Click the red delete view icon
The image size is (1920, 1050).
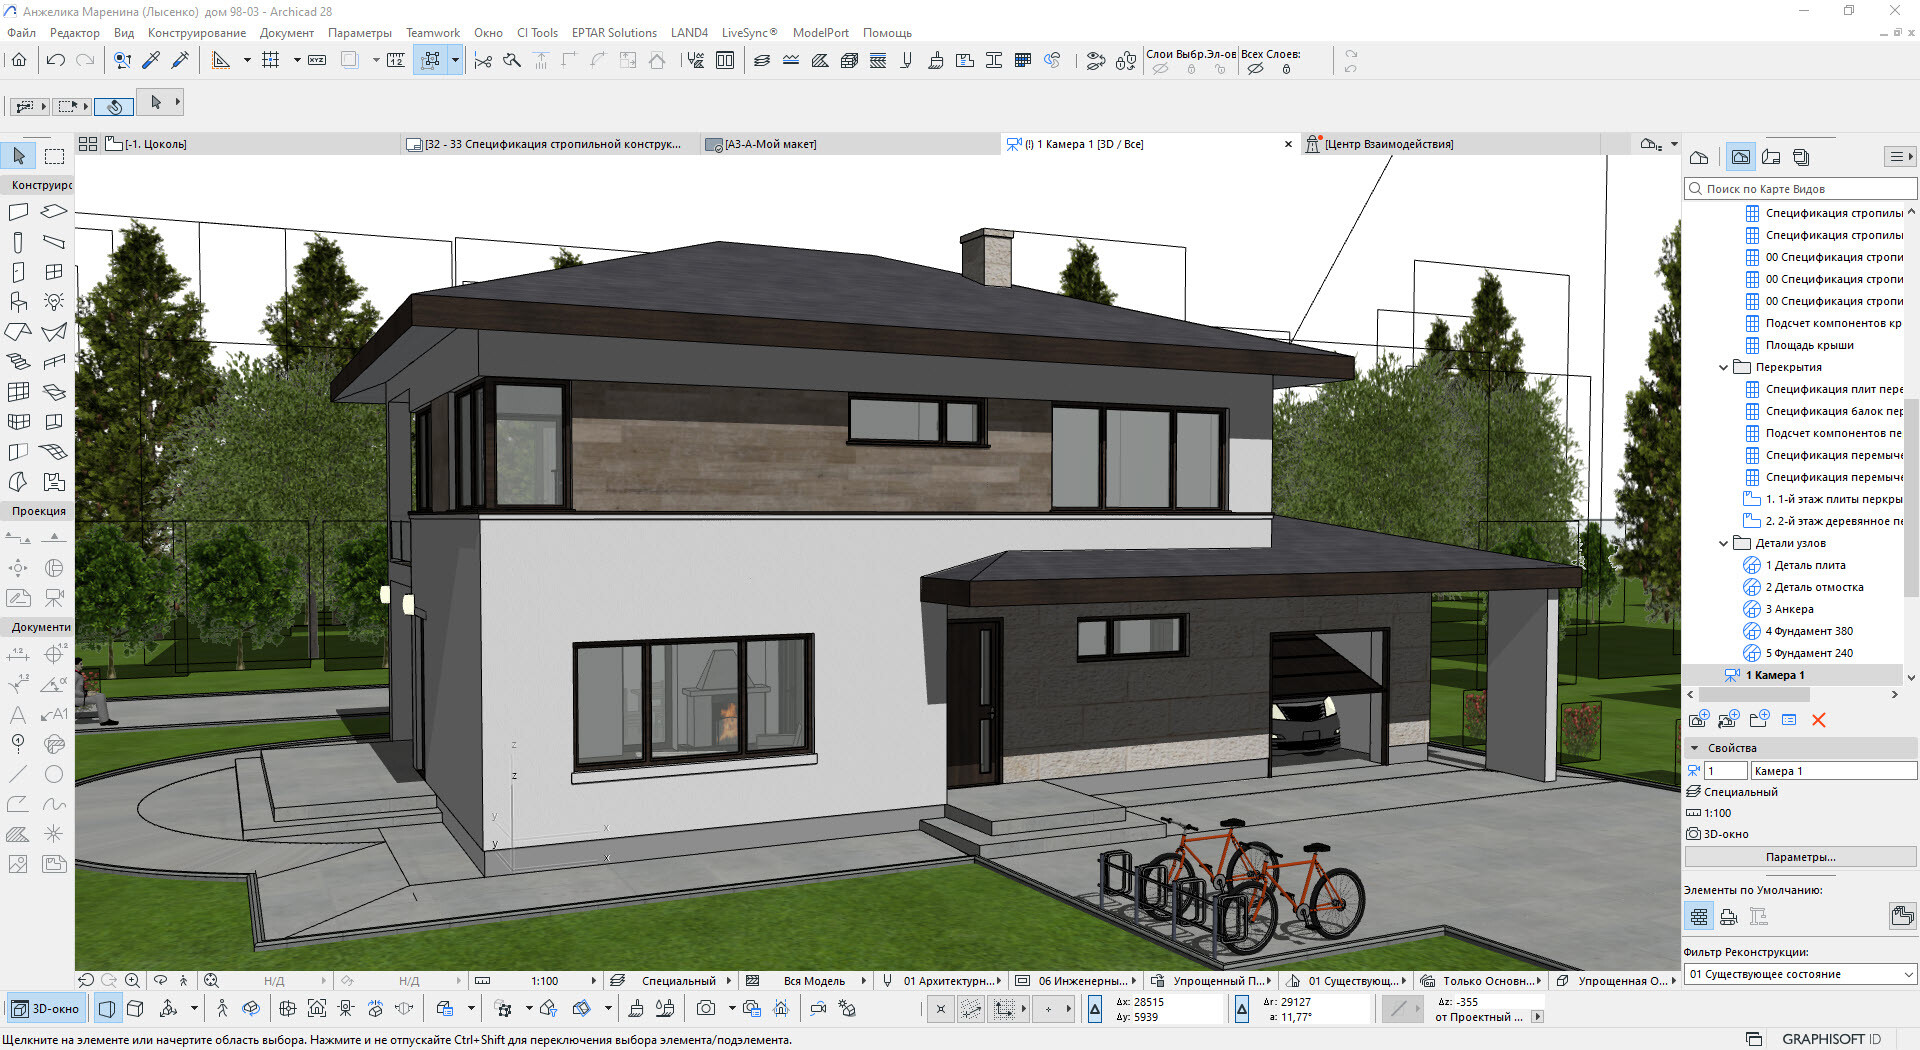pyautogui.click(x=1818, y=720)
